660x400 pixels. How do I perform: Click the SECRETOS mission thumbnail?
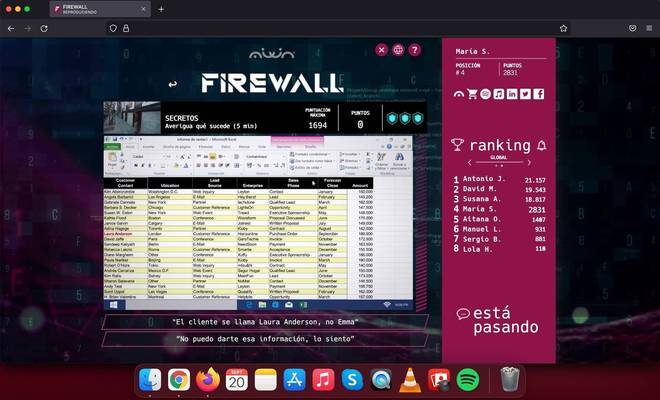pyautogui.click(x=132, y=117)
